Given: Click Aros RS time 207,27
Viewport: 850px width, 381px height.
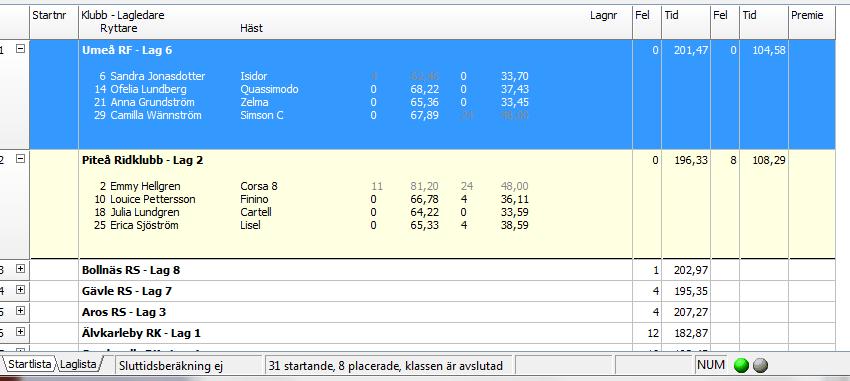Looking at the screenshot, I should click(x=691, y=312).
